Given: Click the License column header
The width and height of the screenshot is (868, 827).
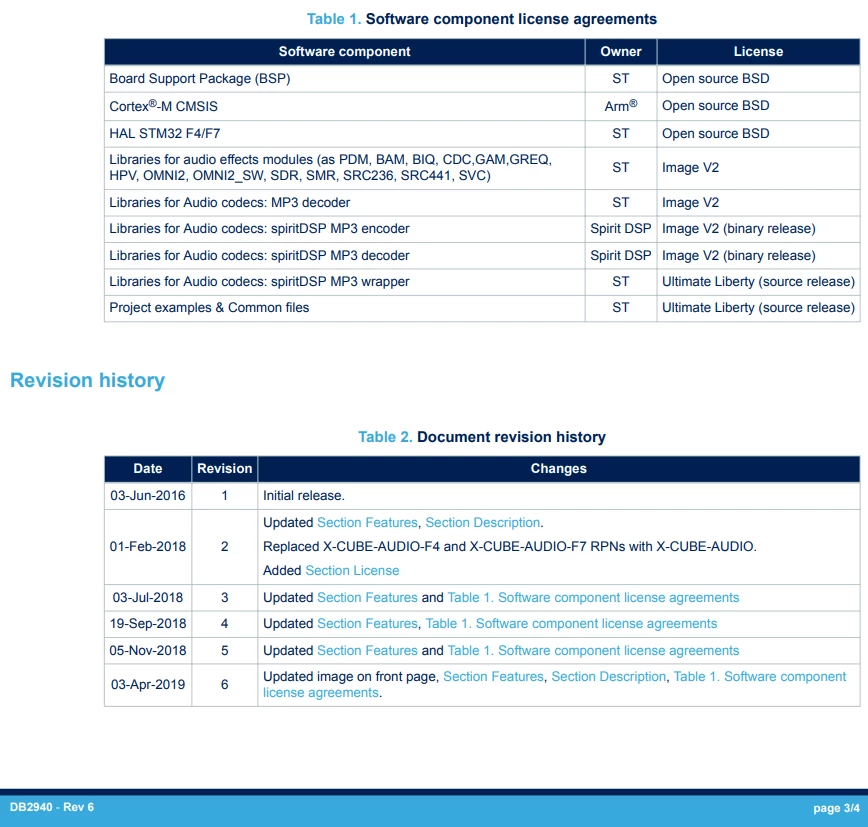Looking at the screenshot, I should click(758, 51).
